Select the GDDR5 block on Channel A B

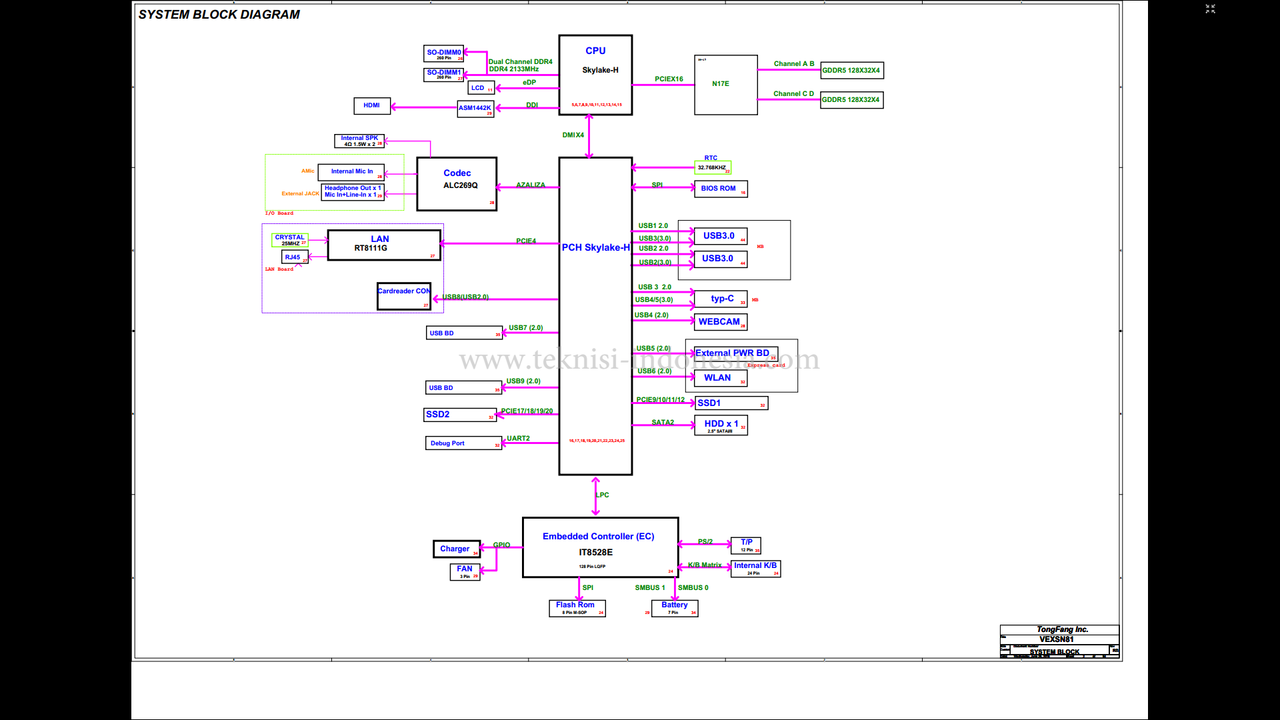pyautogui.click(x=852, y=71)
